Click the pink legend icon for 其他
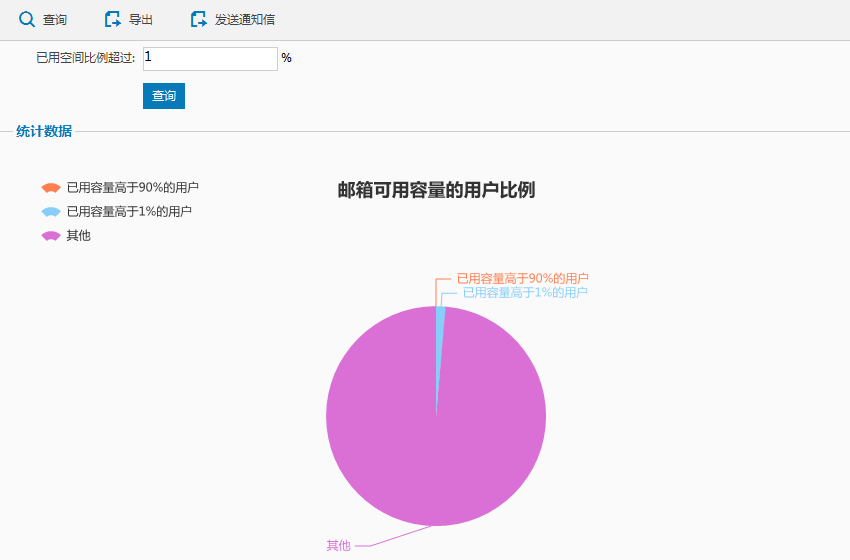850x560 pixels. tap(51, 236)
